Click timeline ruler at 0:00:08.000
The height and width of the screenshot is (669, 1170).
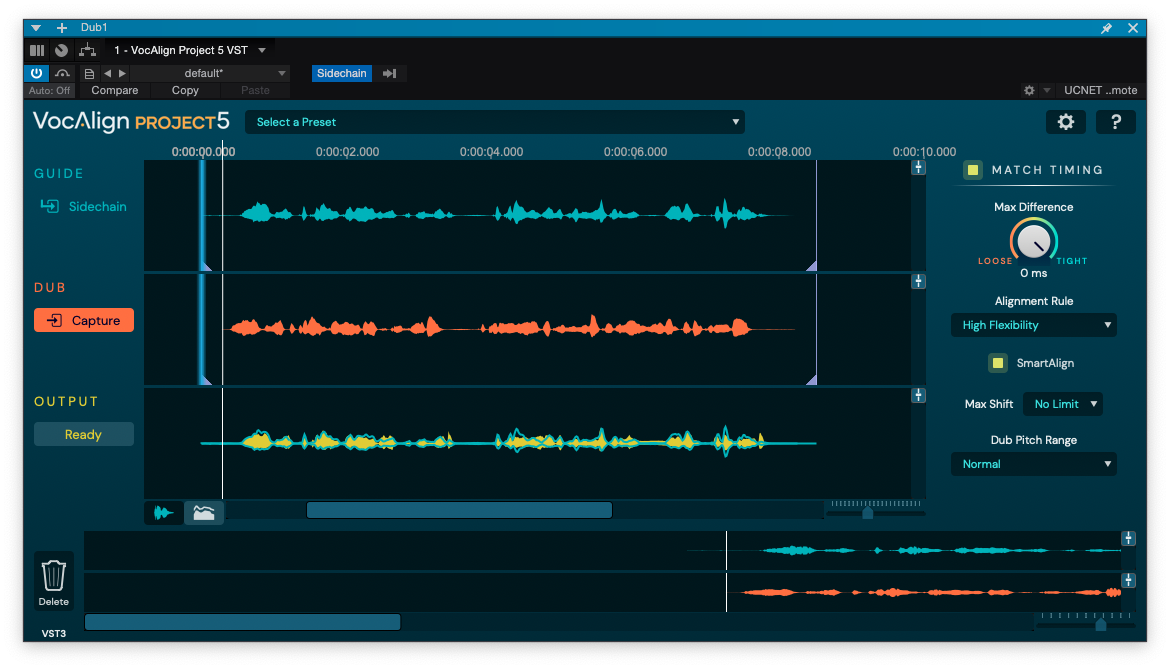pos(779,152)
